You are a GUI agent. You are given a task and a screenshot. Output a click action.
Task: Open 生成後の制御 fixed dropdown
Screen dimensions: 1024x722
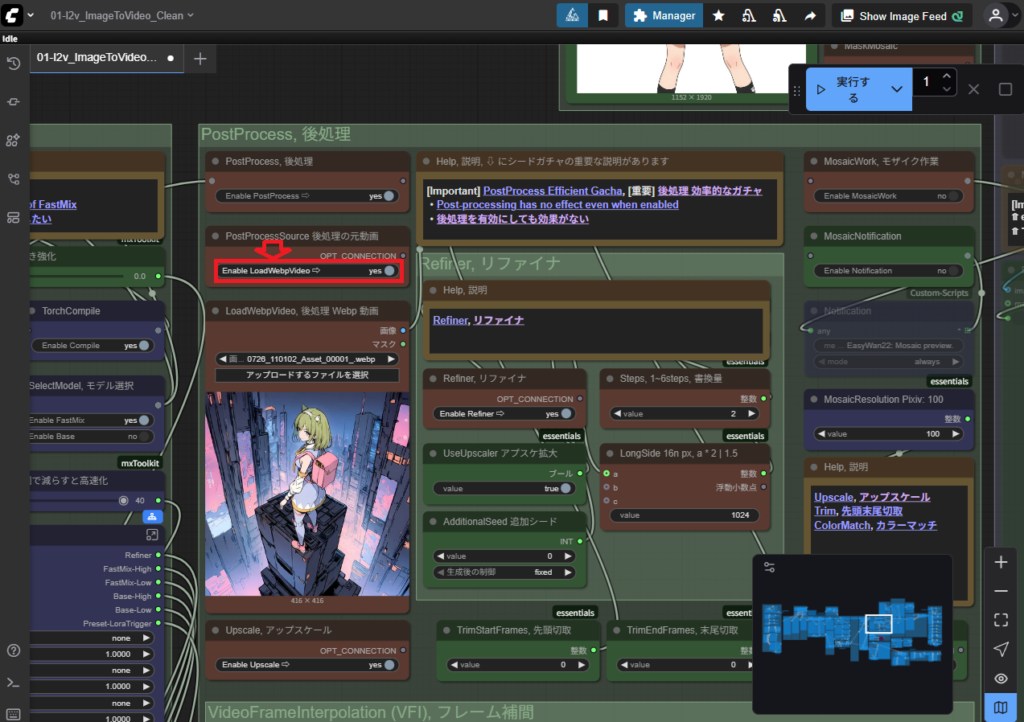click(504, 572)
